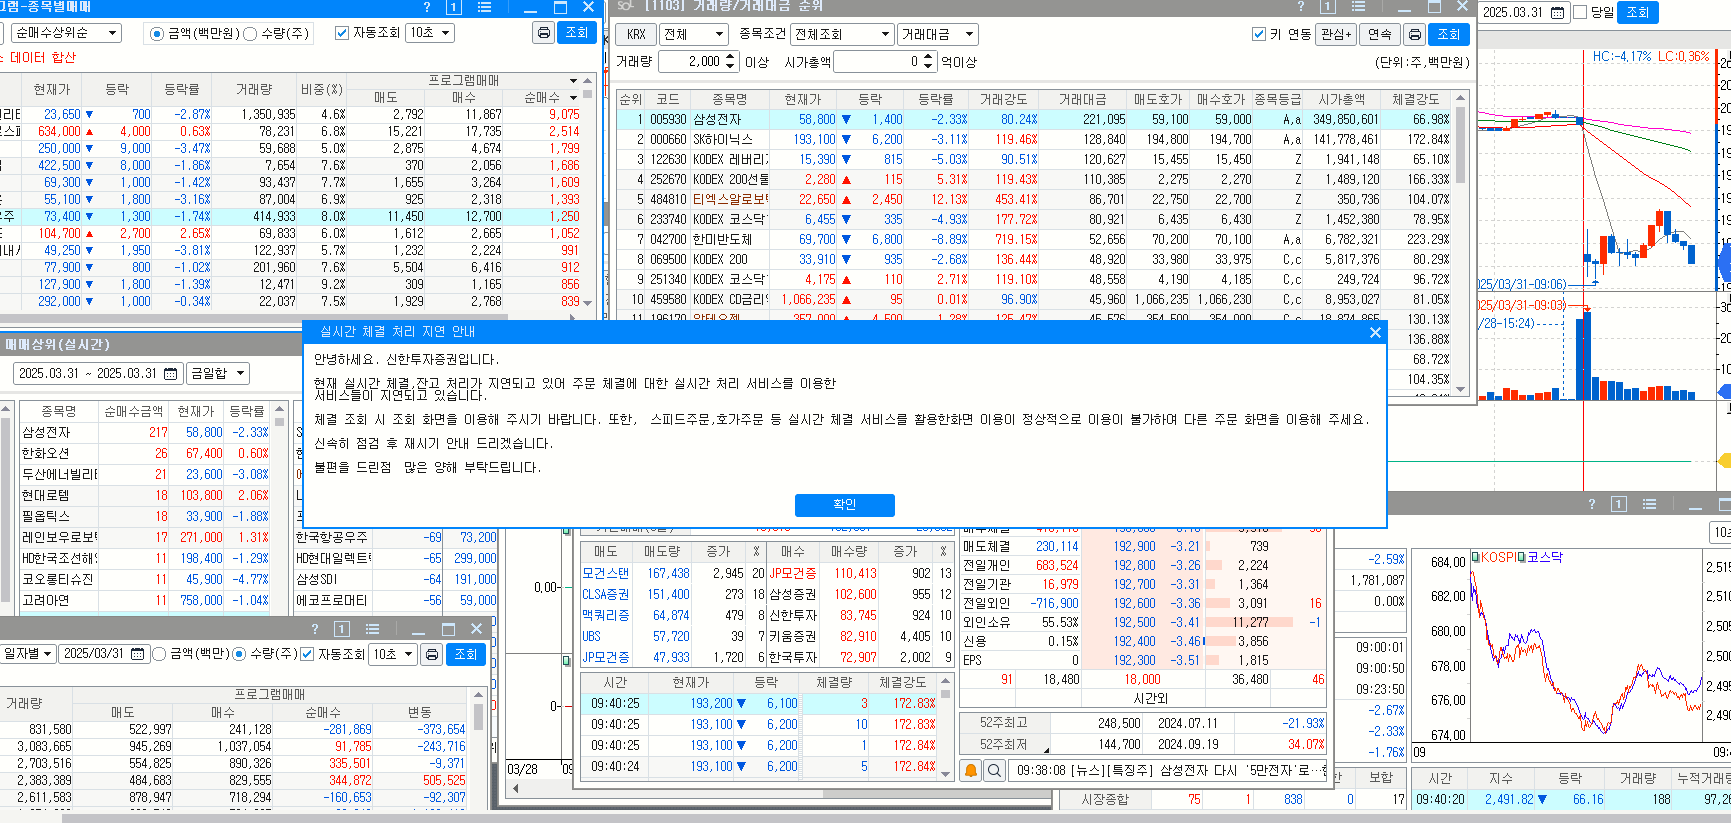Image resolution: width=1731 pixels, height=823 pixels.
Task: Toggle the 코스닥 legend checkbox in index chart
Action: pyautogui.click(x=1521, y=557)
